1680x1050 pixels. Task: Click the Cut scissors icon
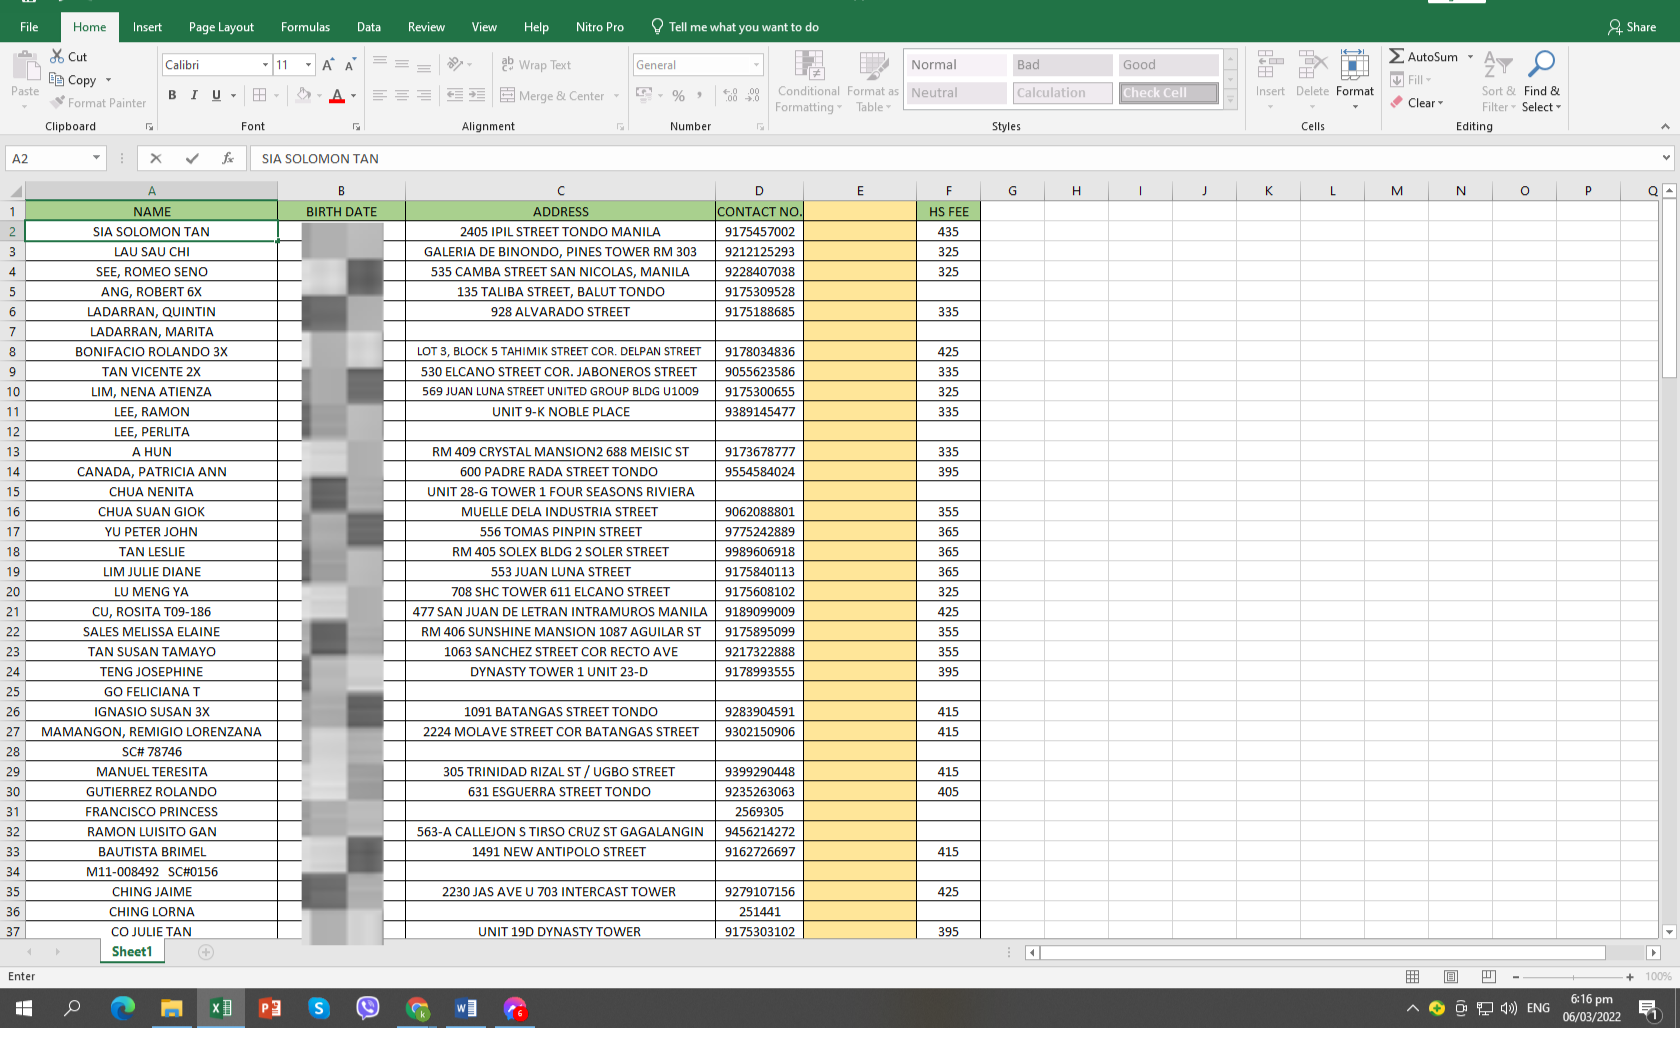pos(58,57)
